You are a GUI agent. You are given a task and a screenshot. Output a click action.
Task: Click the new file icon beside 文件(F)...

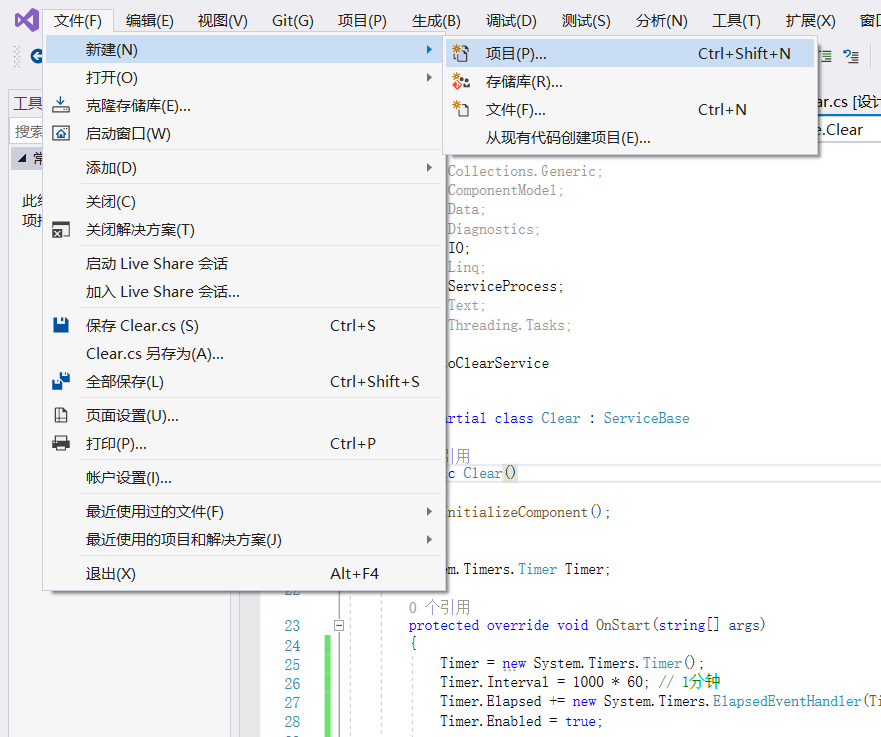click(x=461, y=109)
